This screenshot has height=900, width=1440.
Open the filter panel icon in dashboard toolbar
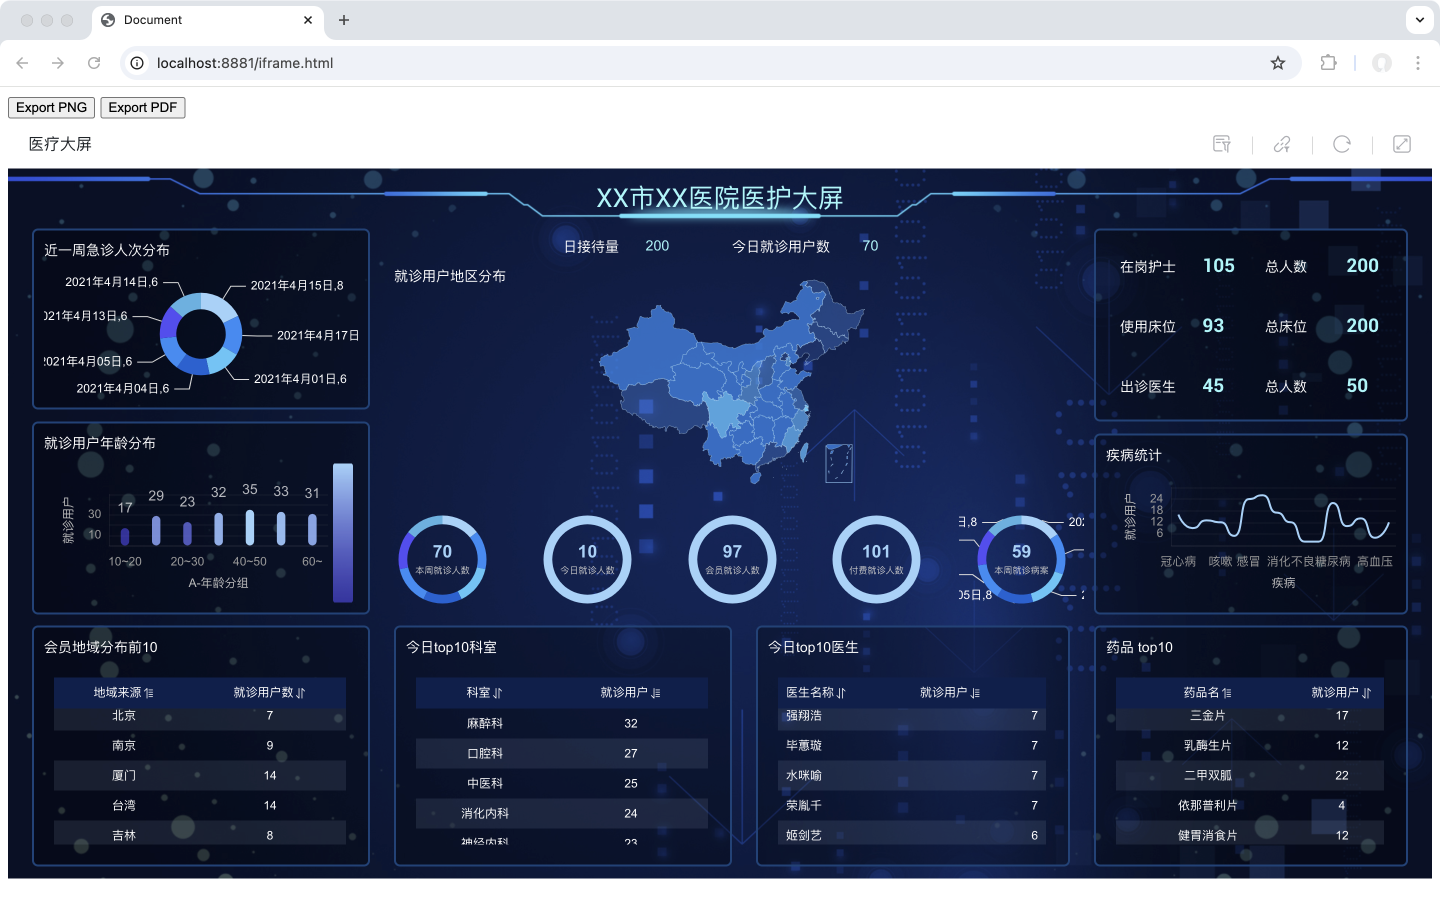coord(1221,144)
